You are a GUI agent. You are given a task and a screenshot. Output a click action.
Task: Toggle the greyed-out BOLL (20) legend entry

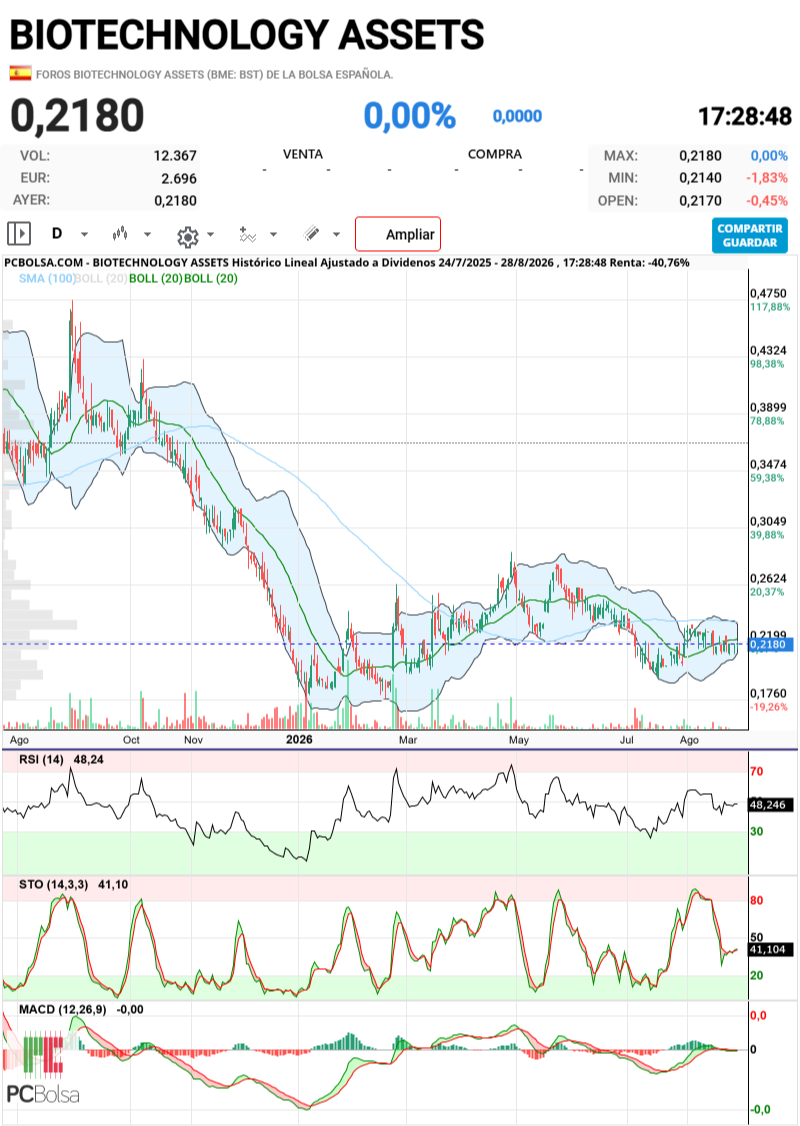tap(101, 278)
